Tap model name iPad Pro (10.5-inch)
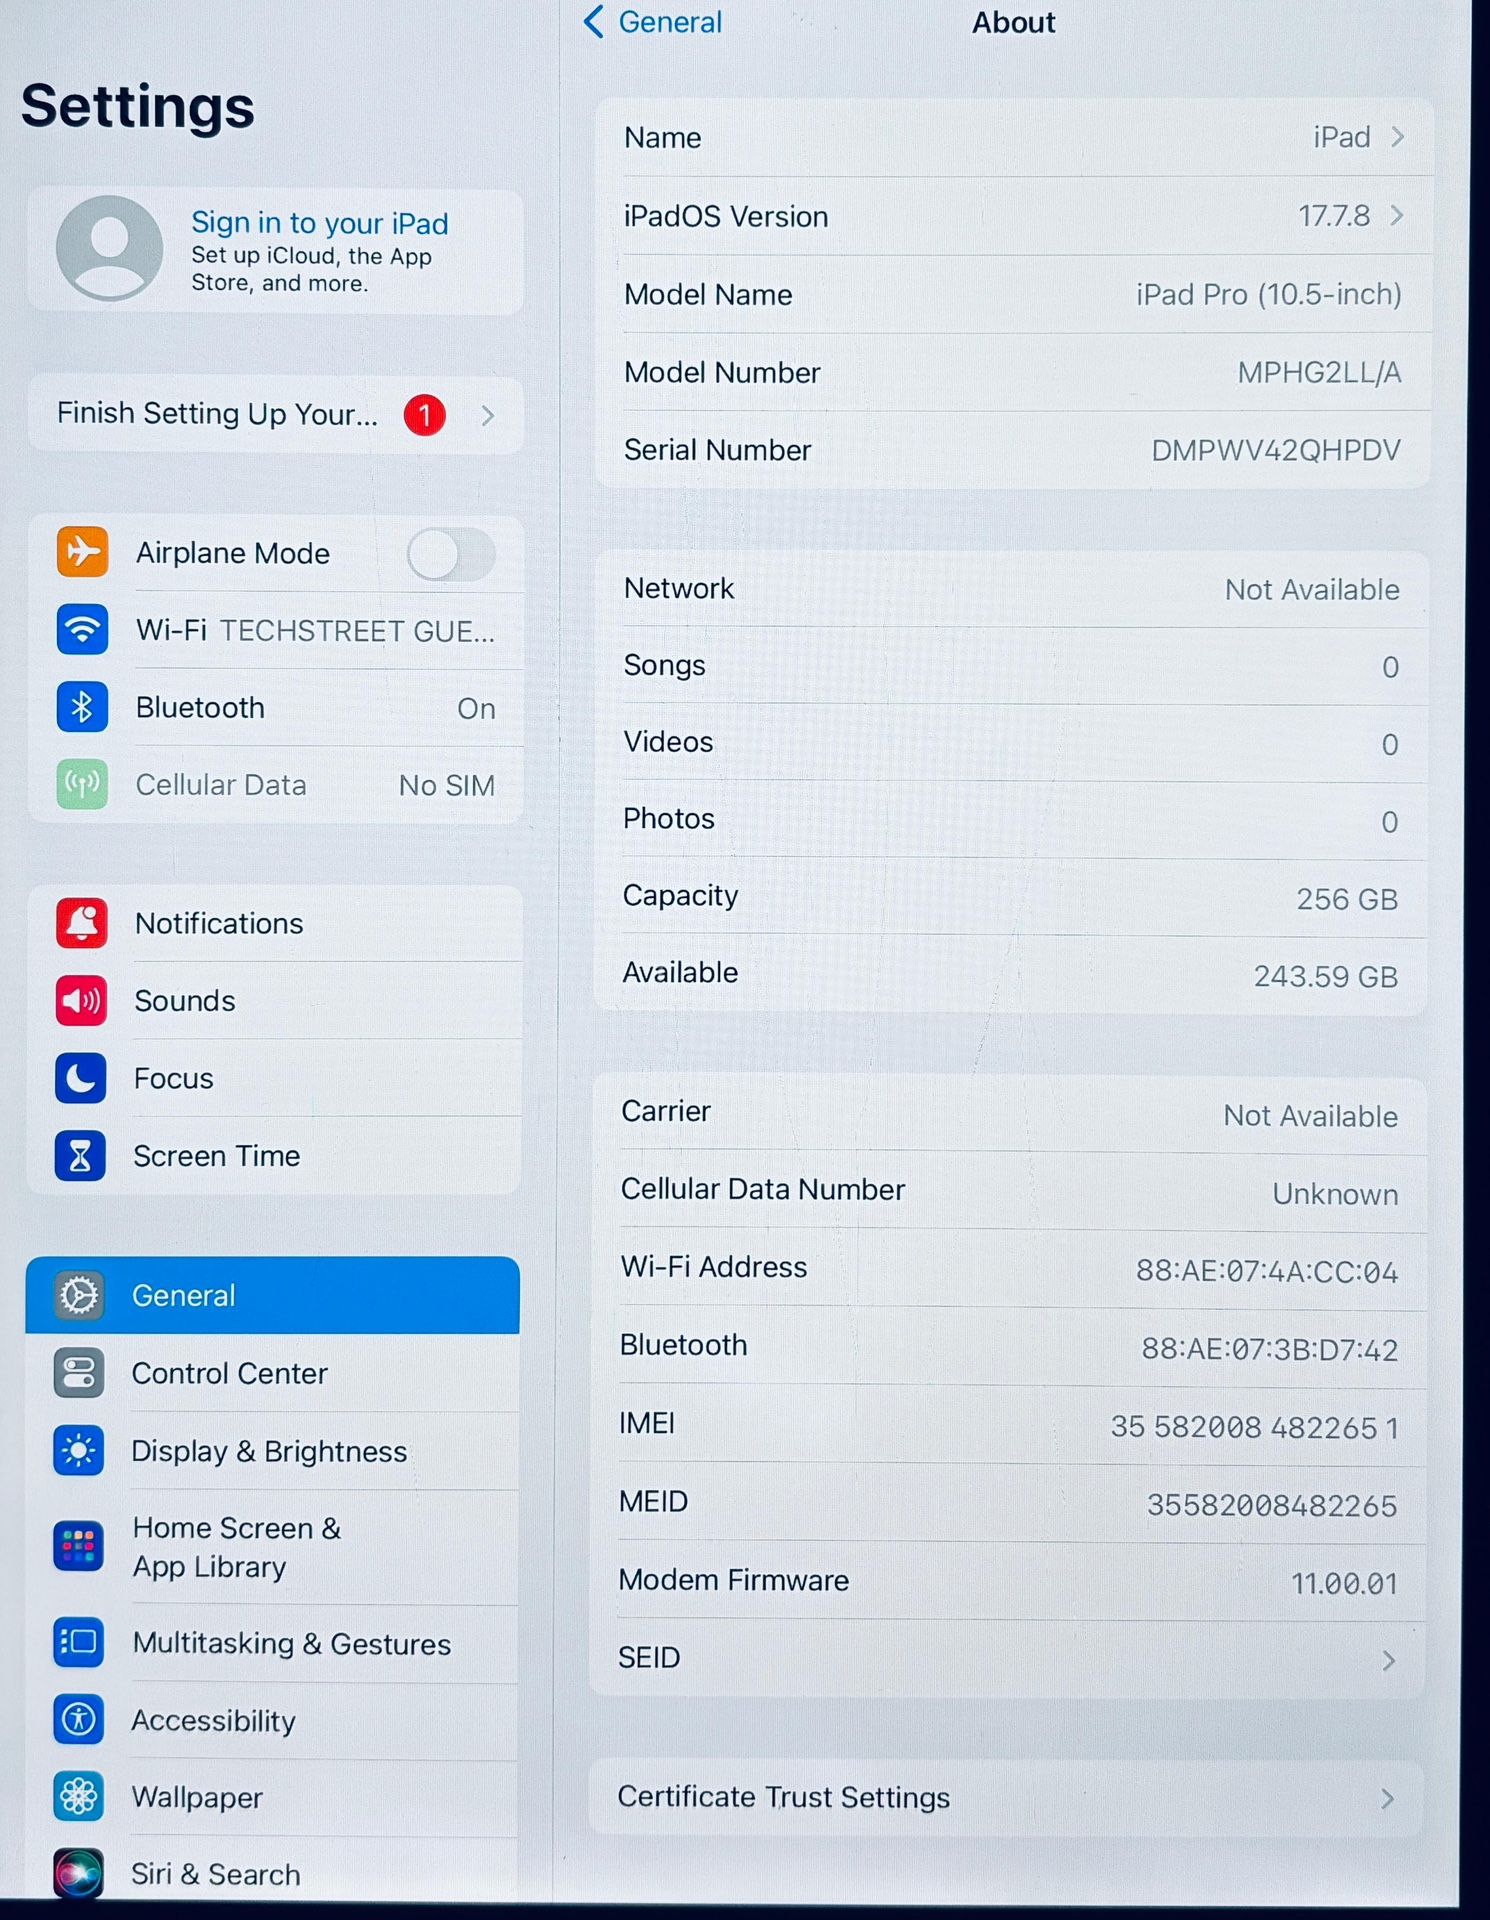Image resolution: width=1490 pixels, height=1920 pixels. (1268, 294)
